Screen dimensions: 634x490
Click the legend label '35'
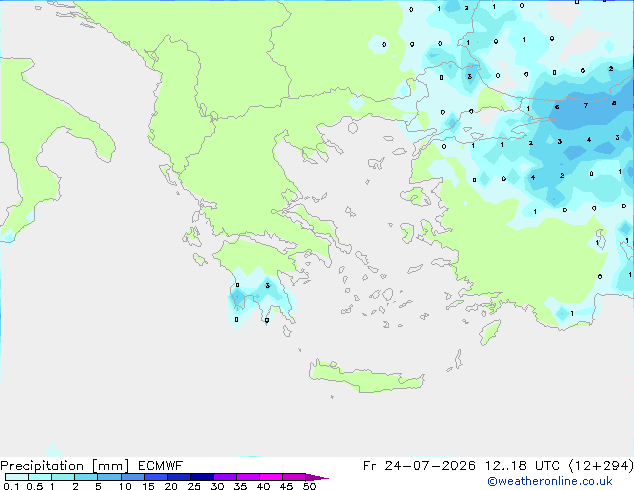(x=240, y=486)
